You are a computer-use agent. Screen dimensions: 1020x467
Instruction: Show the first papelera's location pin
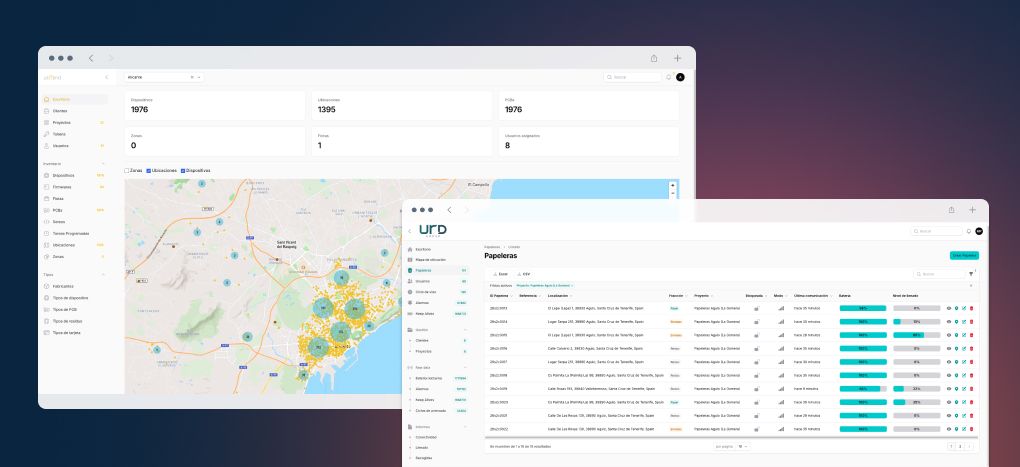coord(956,308)
